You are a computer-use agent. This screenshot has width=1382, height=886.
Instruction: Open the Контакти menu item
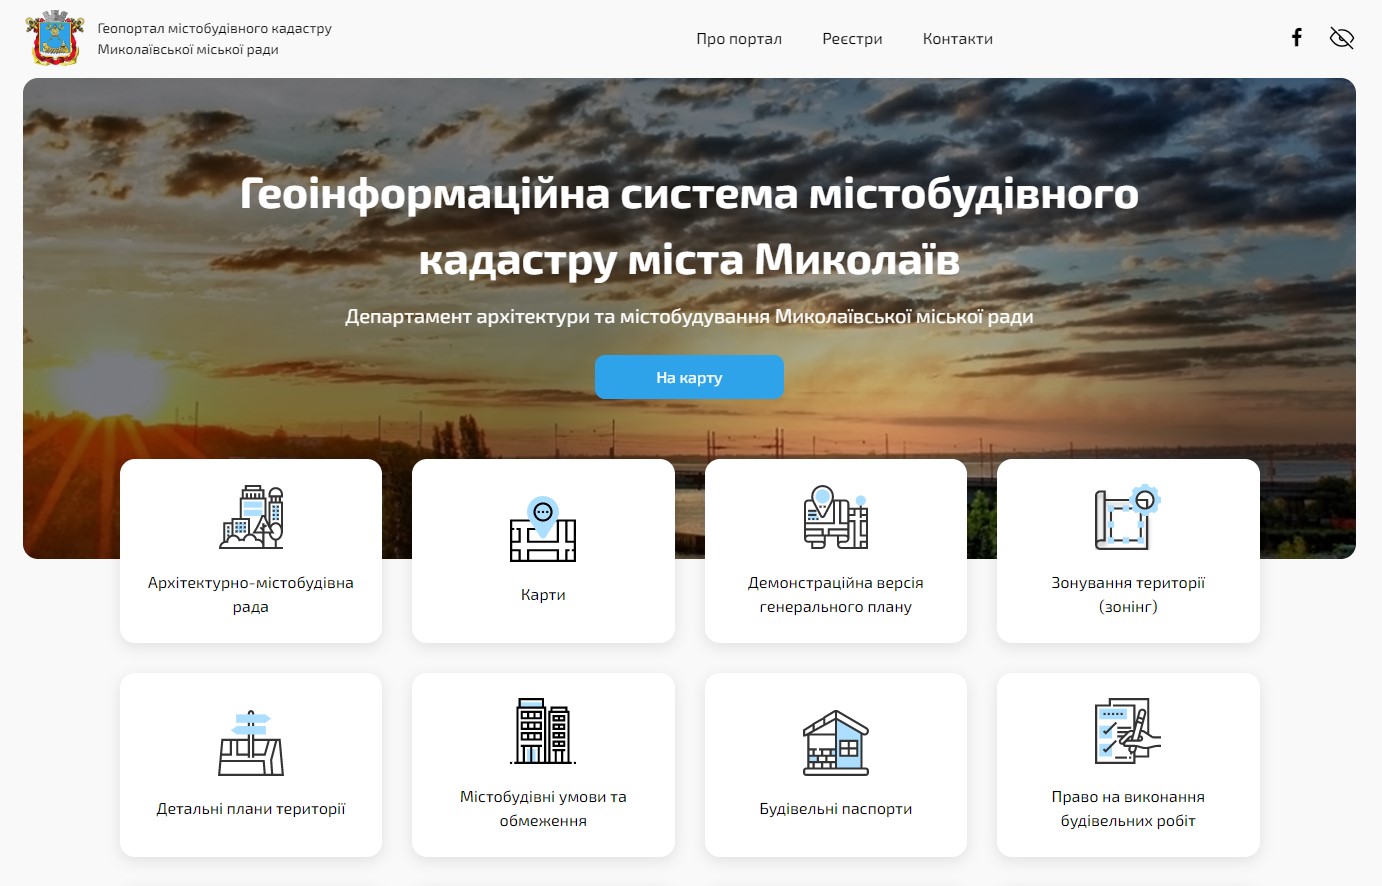(958, 39)
